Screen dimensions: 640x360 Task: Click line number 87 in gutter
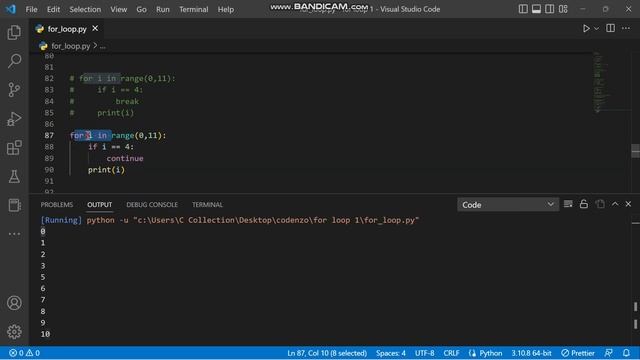49,136
